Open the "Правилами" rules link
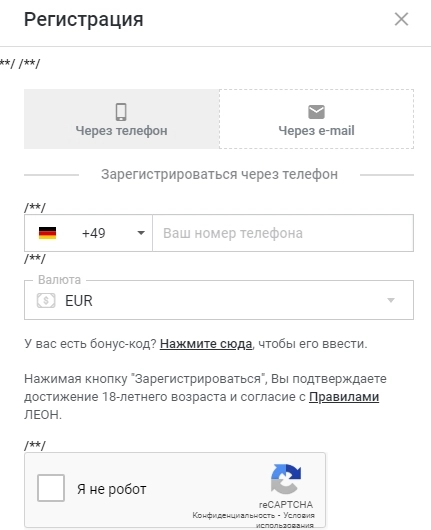This screenshot has width=431, height=530. [x=344, y=397]
